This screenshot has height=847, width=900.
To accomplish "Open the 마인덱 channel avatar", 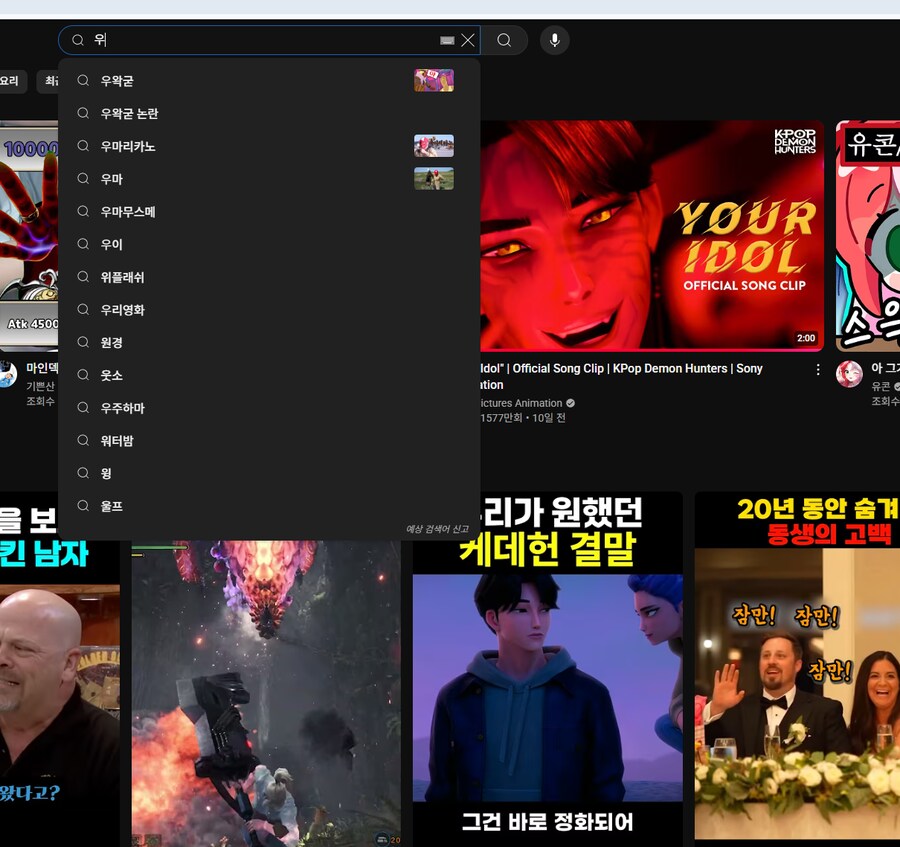I will [7, 374].
